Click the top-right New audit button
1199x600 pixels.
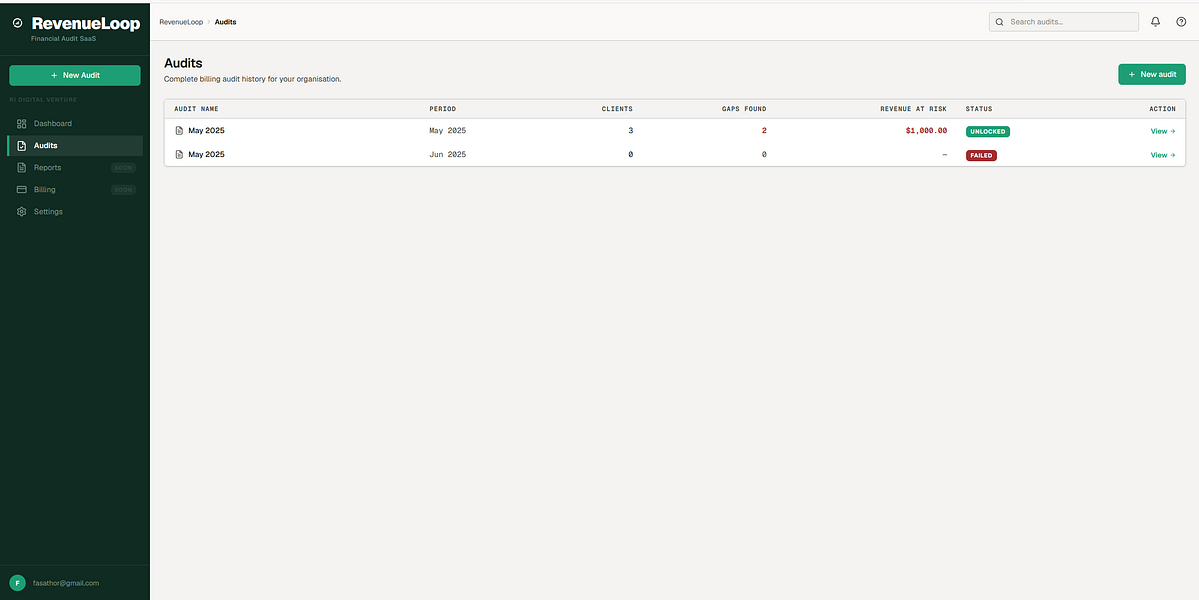click(1152, 74)
